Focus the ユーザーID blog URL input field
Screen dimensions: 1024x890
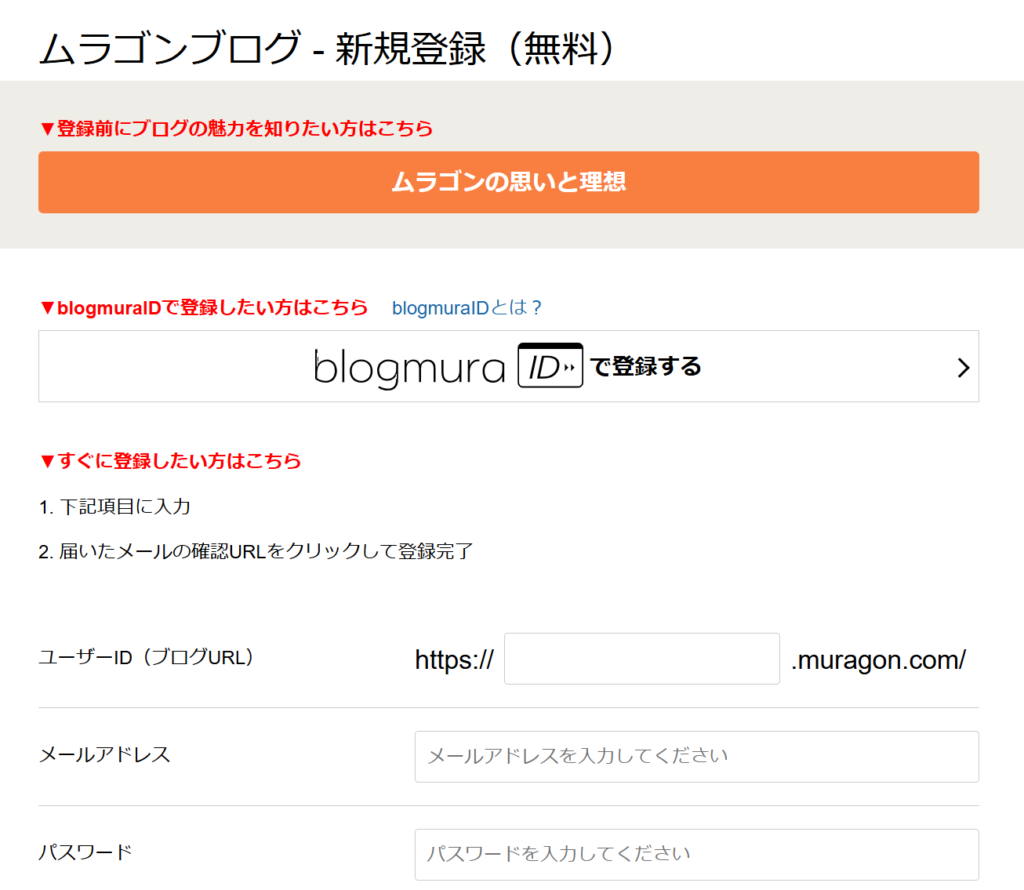641,659
